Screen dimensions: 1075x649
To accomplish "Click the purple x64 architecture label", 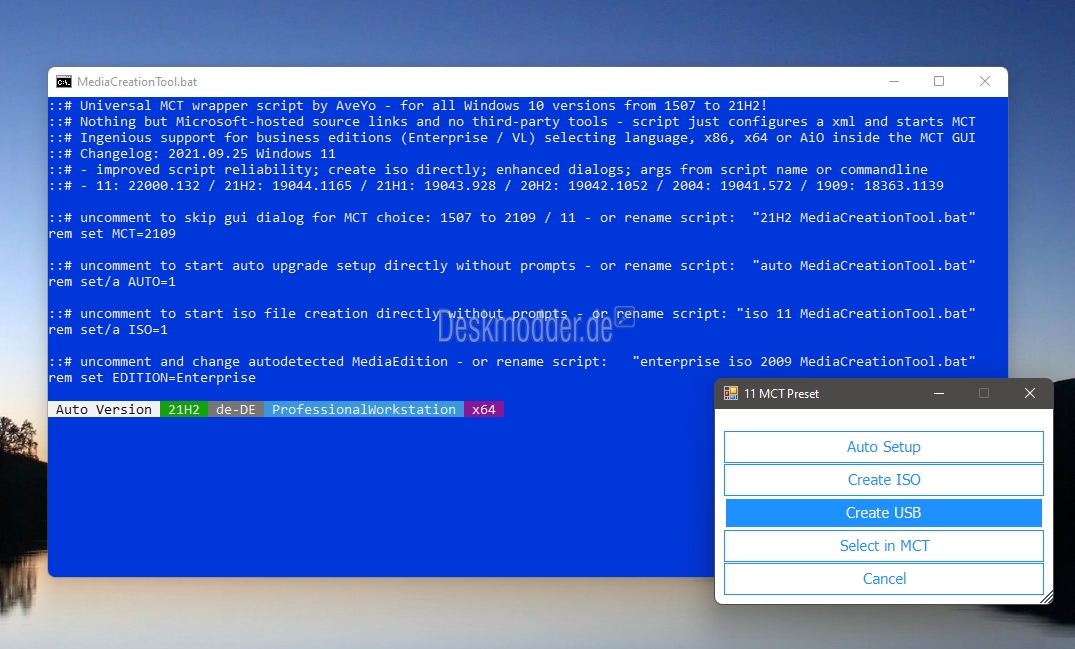I will (x=484, y=409).
